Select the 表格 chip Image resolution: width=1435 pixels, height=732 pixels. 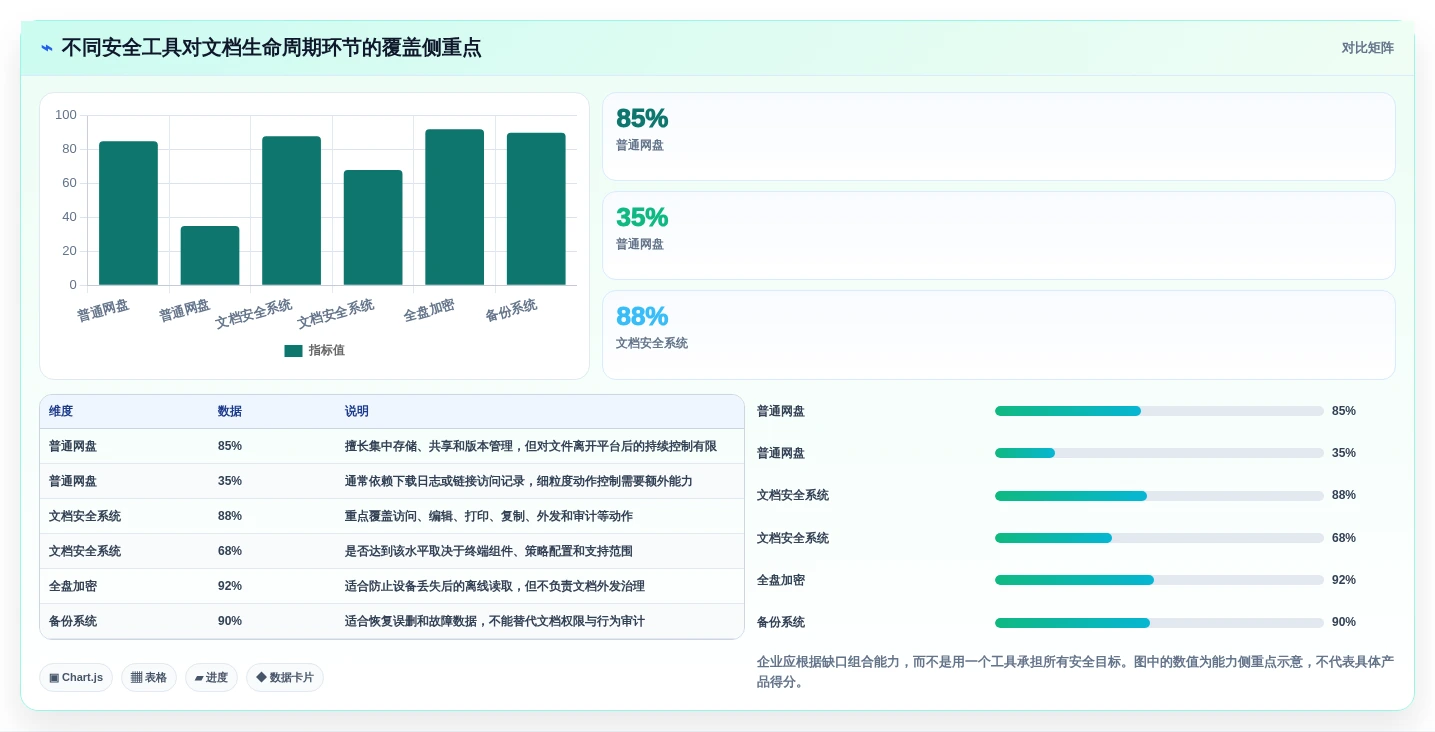(149, 677)
